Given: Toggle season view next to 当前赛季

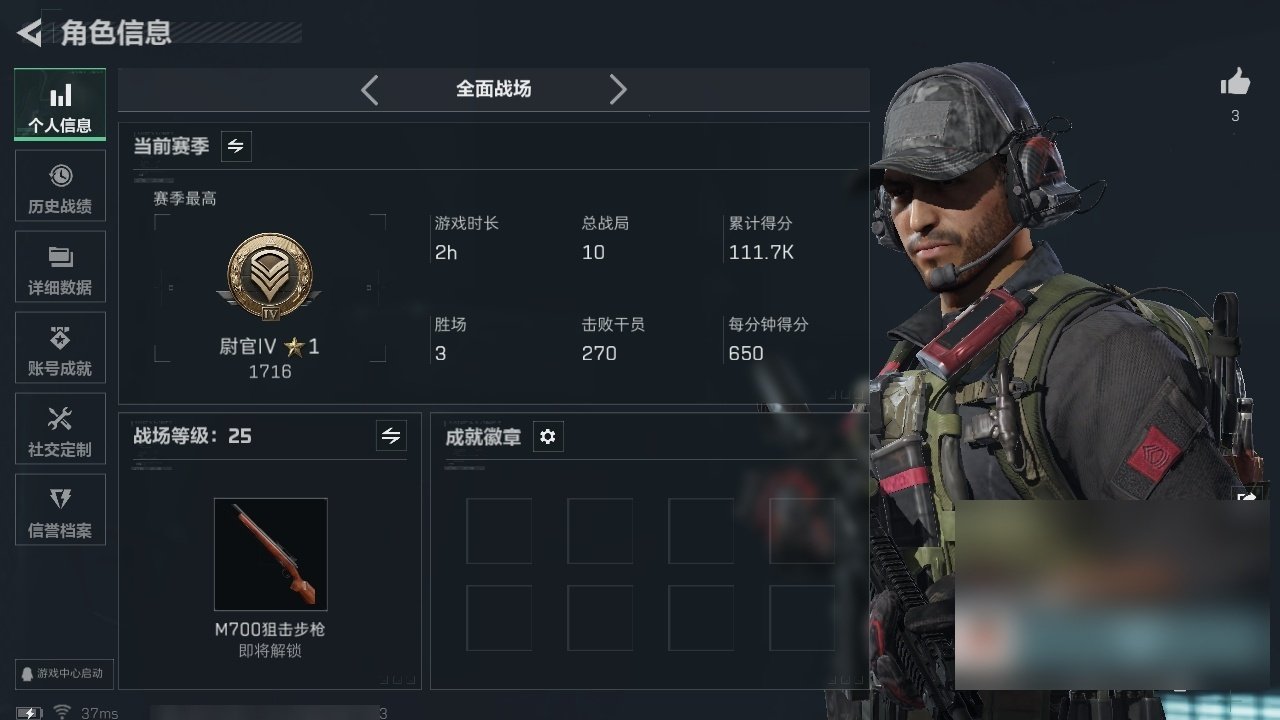Looking at the screenshot, I should (236, 146).
